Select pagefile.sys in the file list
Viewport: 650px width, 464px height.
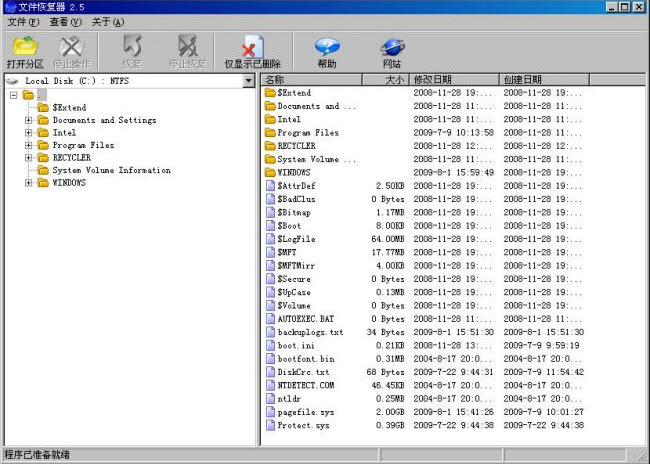click(x=302, y=411)
